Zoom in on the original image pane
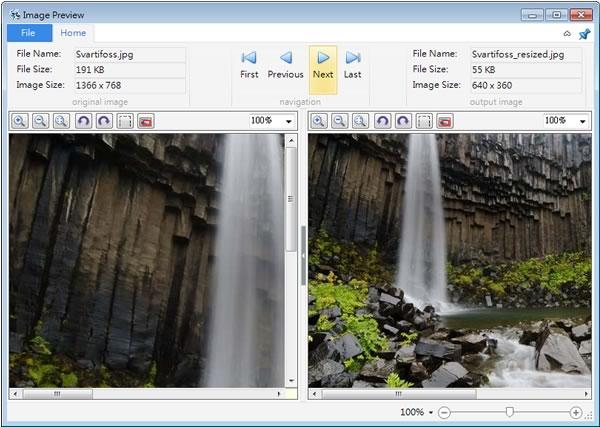 click(20, 121)
